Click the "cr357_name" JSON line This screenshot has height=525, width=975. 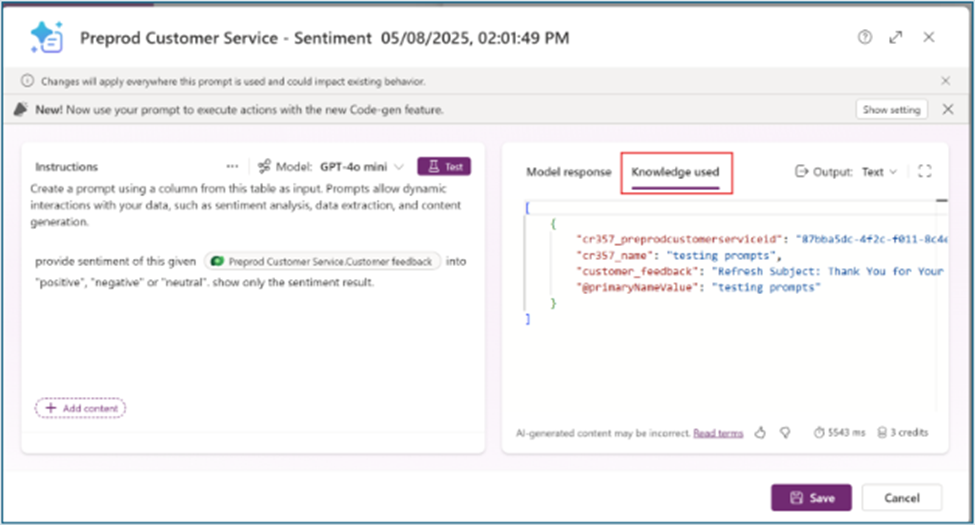(679, 256)
